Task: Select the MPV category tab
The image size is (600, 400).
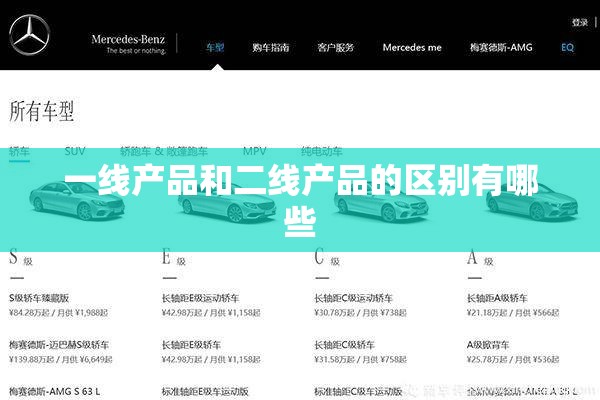Action: [x=254, y=151]
